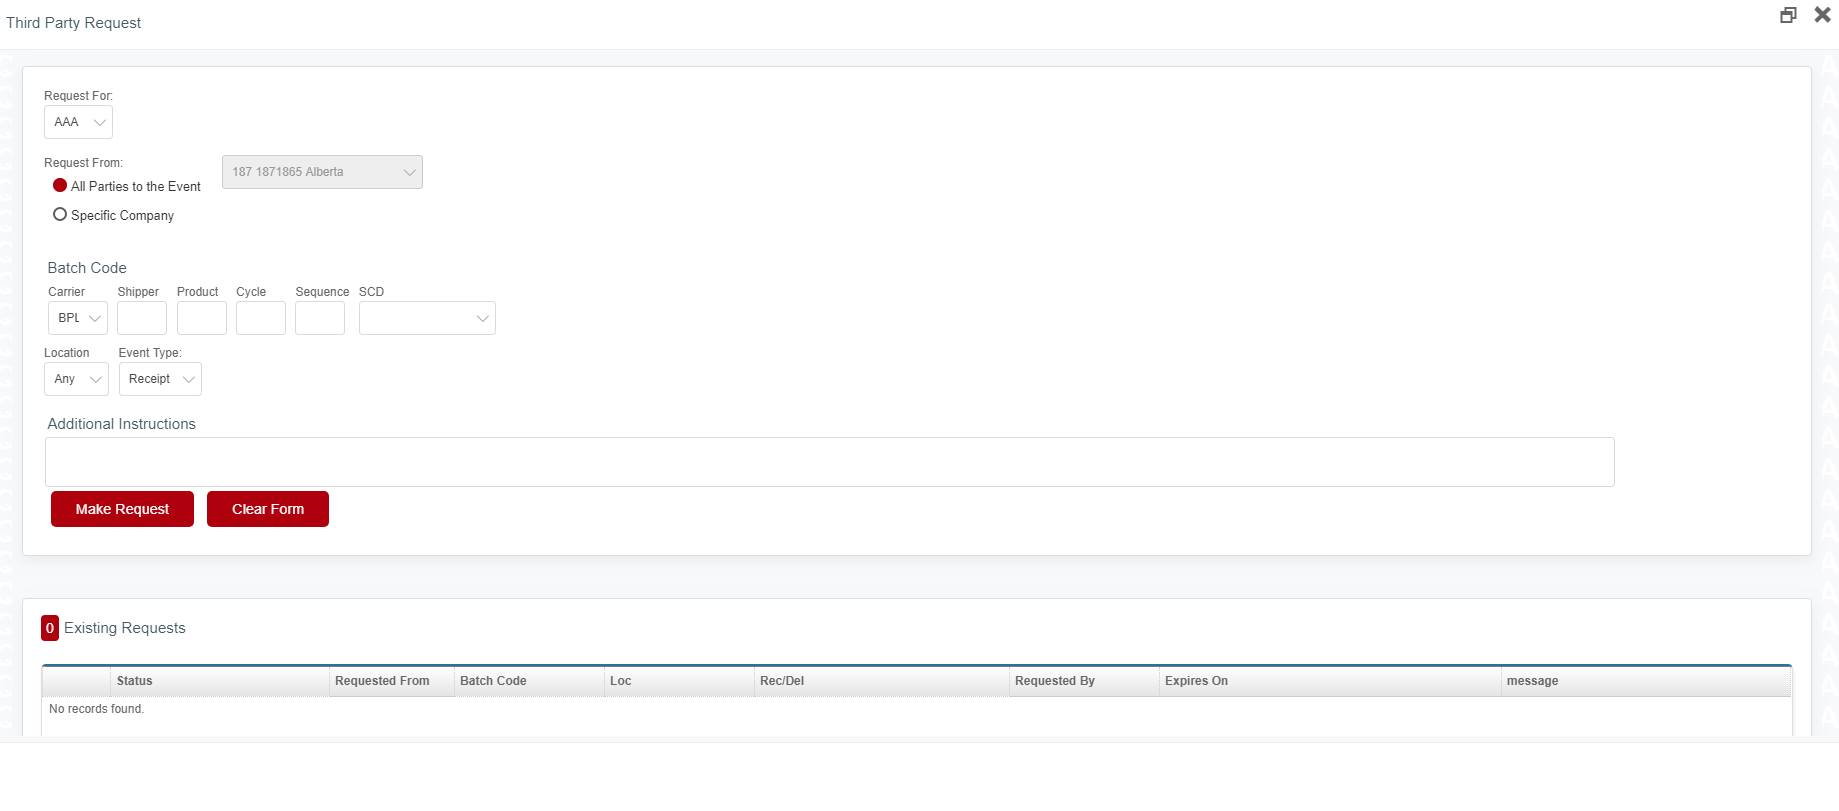1839x811 pixels.
Task: Sort by the Expires On column
Action: click(1196, 681)
